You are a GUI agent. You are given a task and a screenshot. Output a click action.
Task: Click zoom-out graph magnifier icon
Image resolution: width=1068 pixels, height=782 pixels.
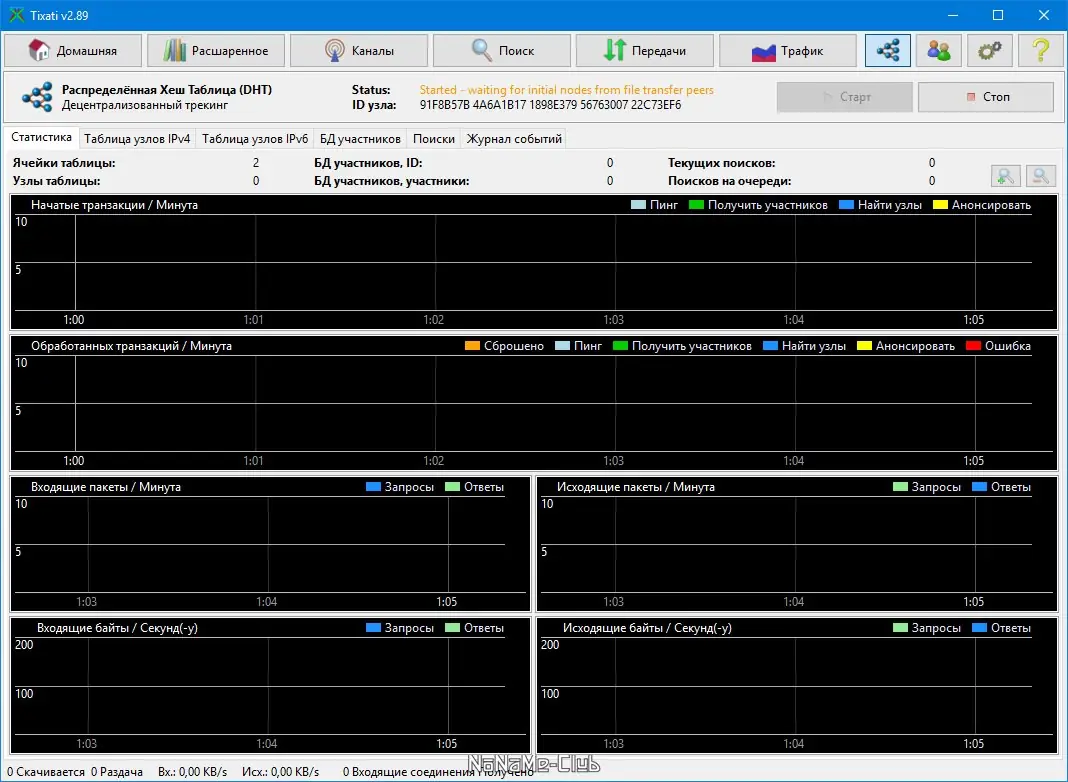[1040, 176]
